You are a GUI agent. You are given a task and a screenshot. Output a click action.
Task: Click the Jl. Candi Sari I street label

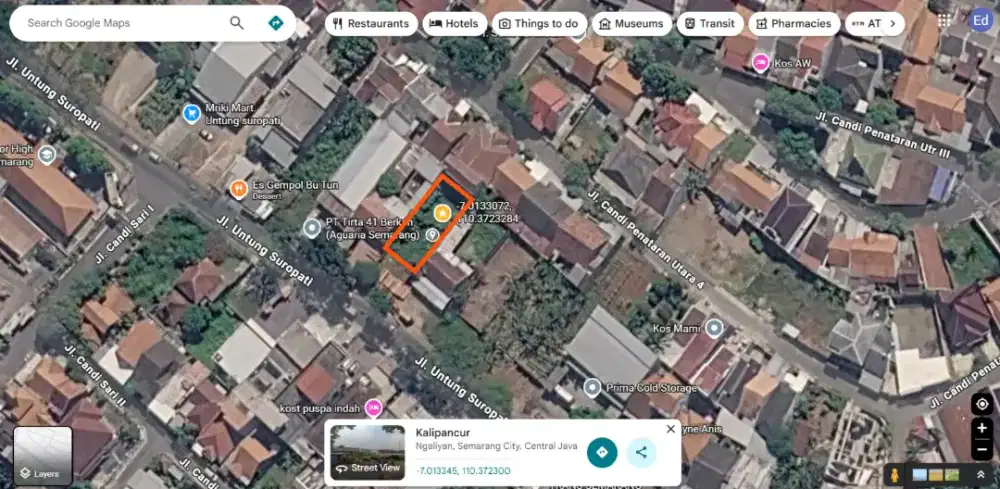(125, 235)
